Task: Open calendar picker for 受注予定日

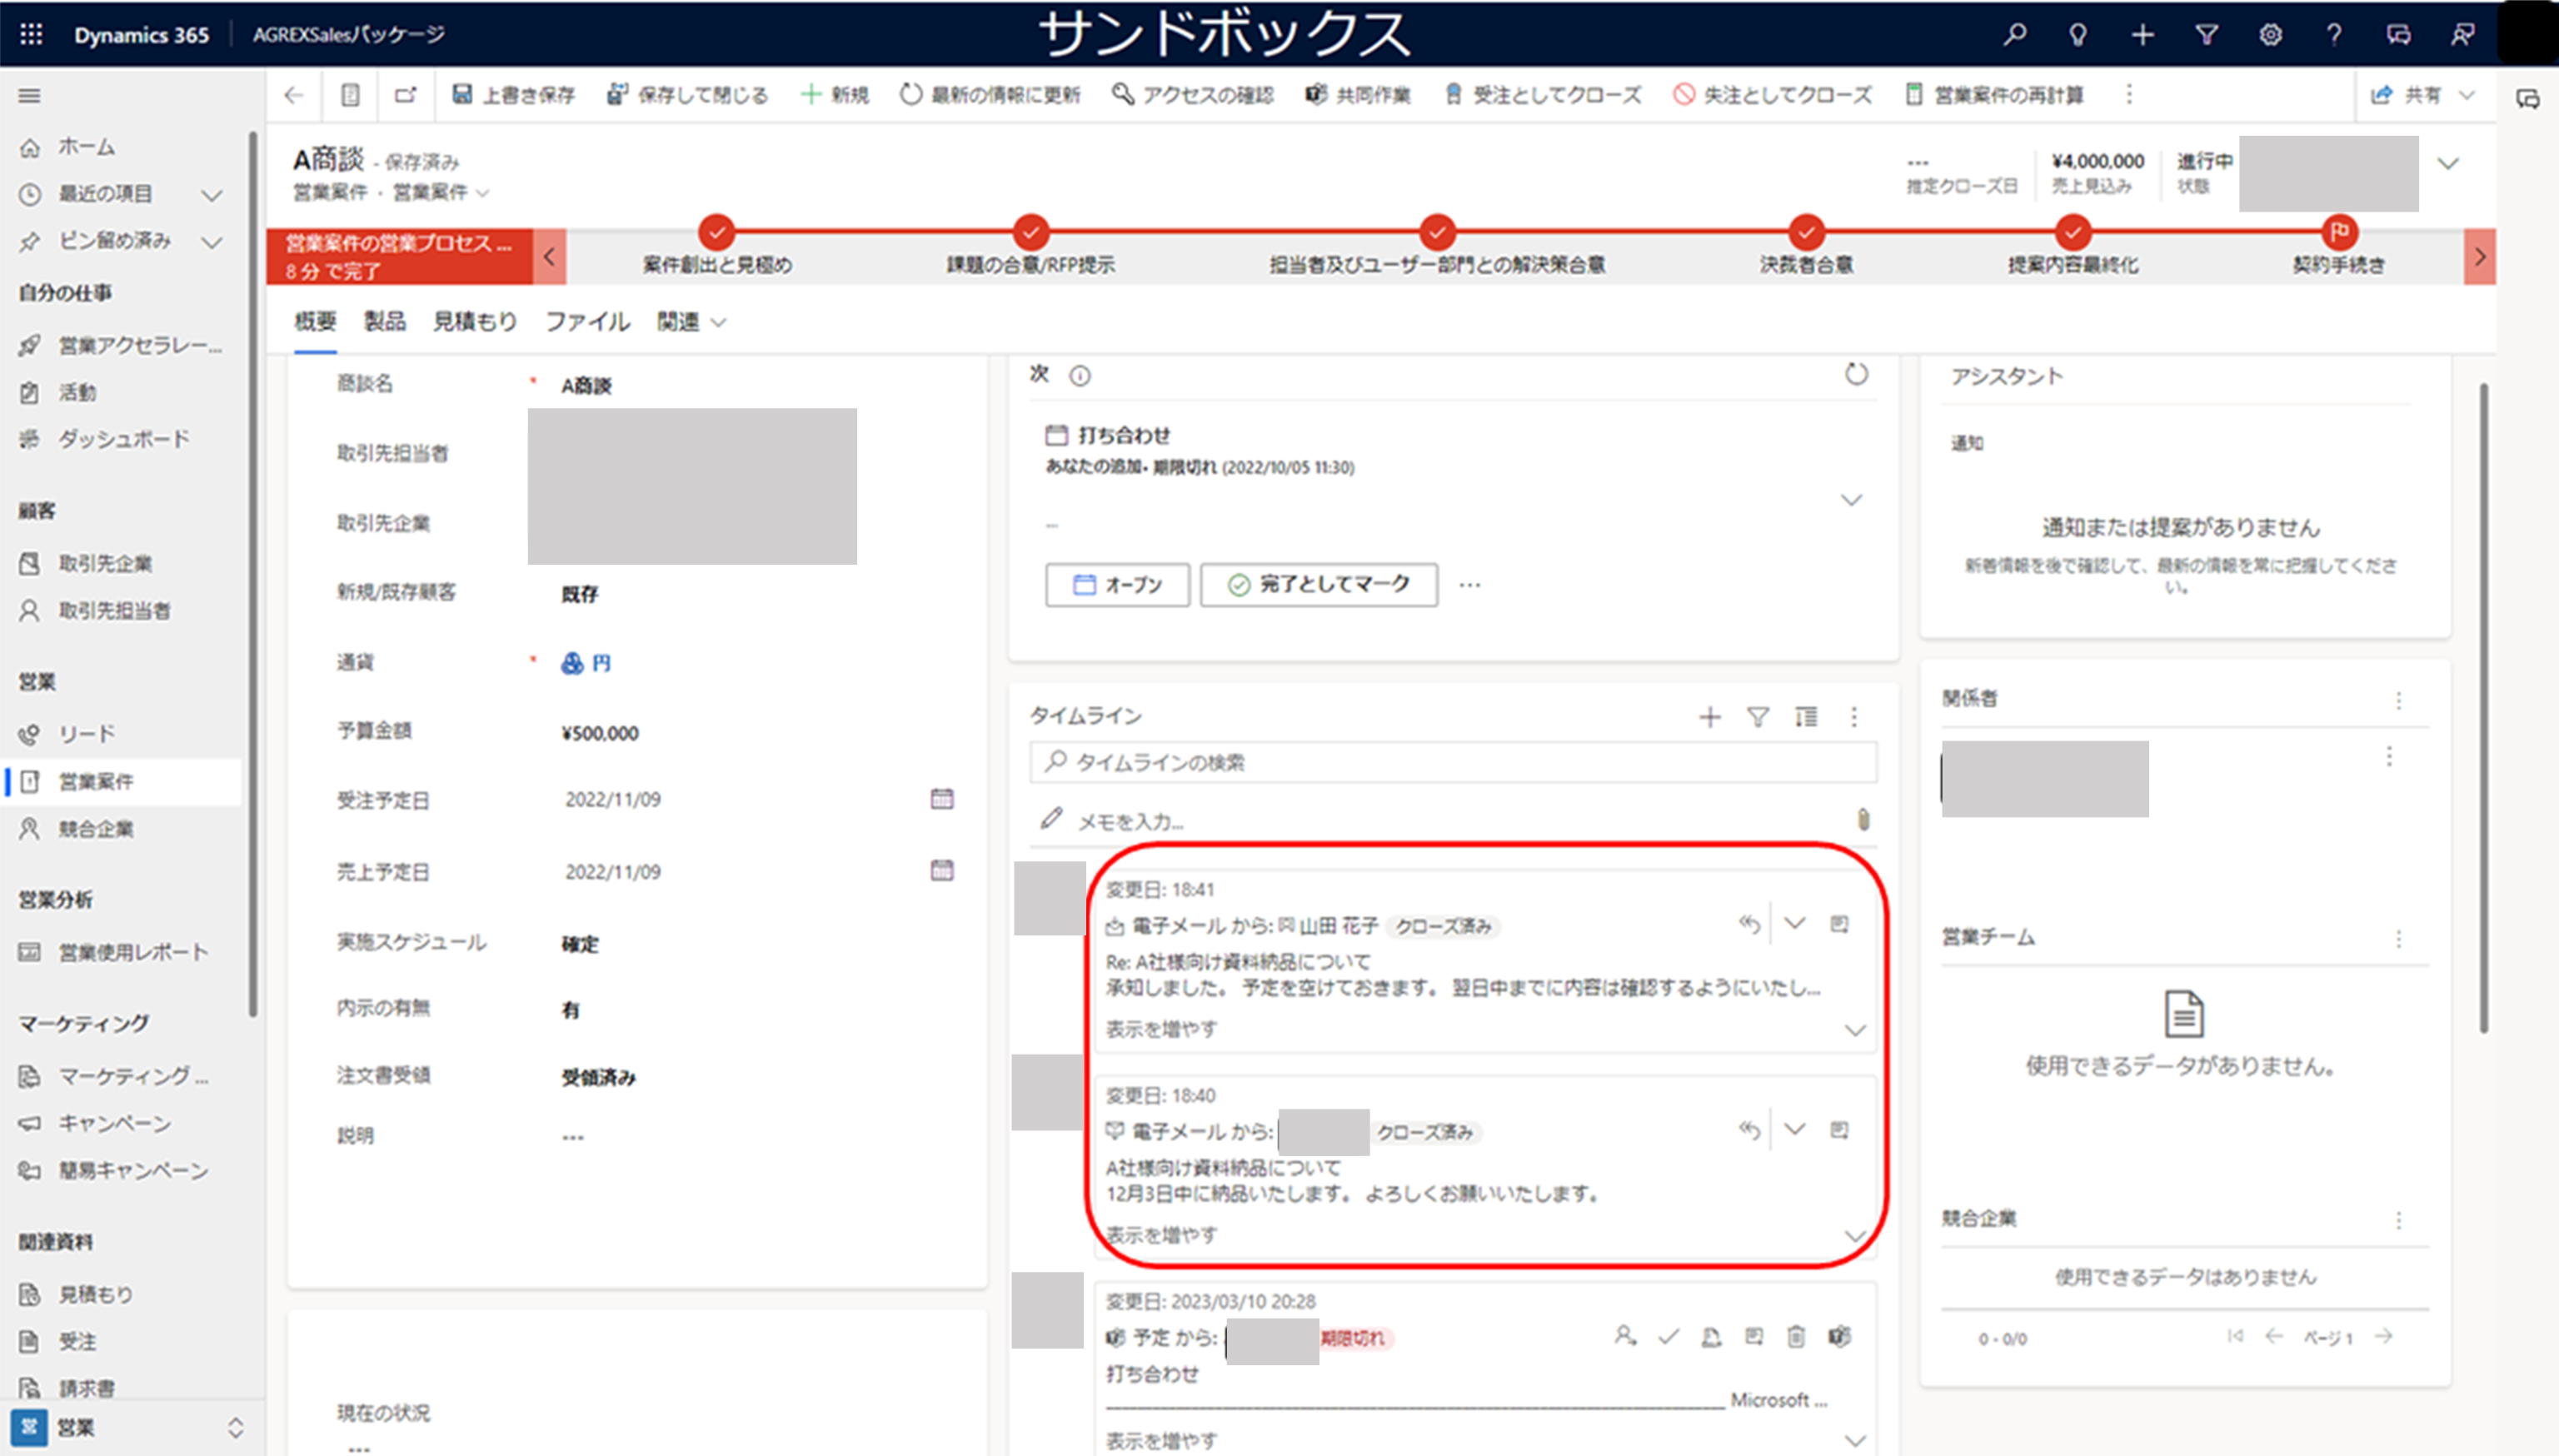Action: click(942, 799)
